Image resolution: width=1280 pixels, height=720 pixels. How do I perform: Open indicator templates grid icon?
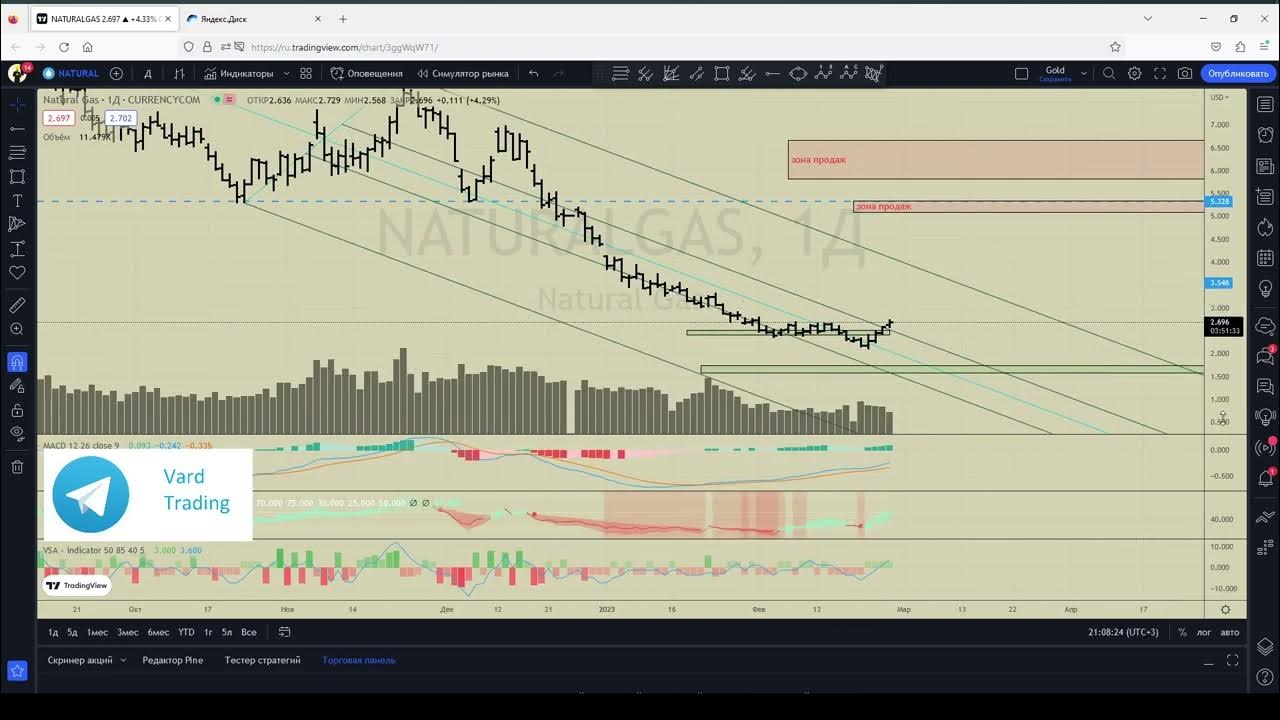pos(306,73)
